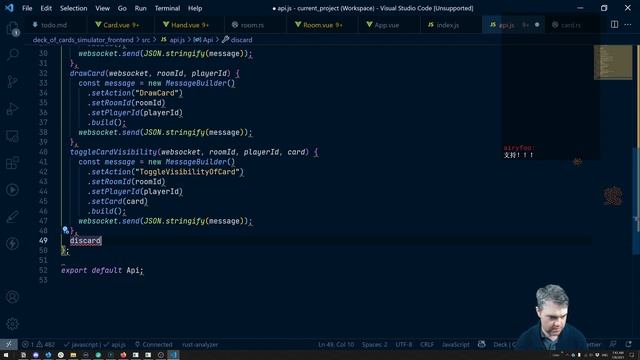Click the javascript | api.js status item

[95, 344]
